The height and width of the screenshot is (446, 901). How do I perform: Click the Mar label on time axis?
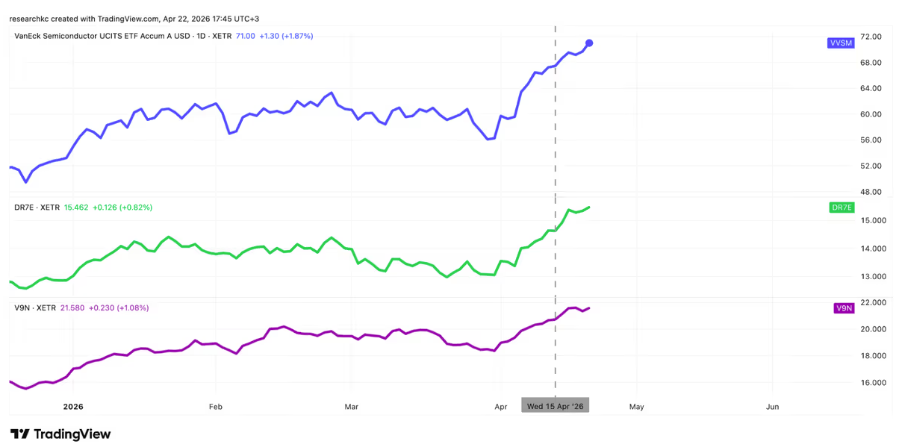[351, 407]
